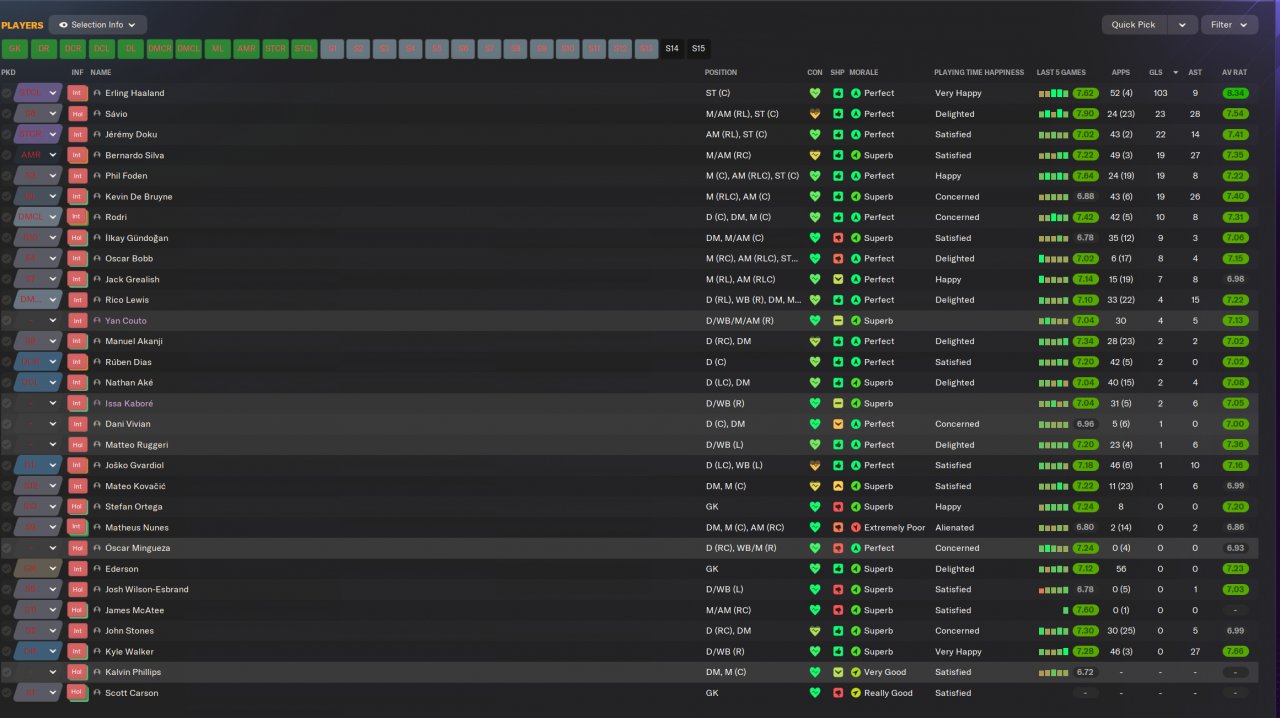
Task: Click Kalvin Phillips' Very Good morale icon
Action: tap(856, 672)
